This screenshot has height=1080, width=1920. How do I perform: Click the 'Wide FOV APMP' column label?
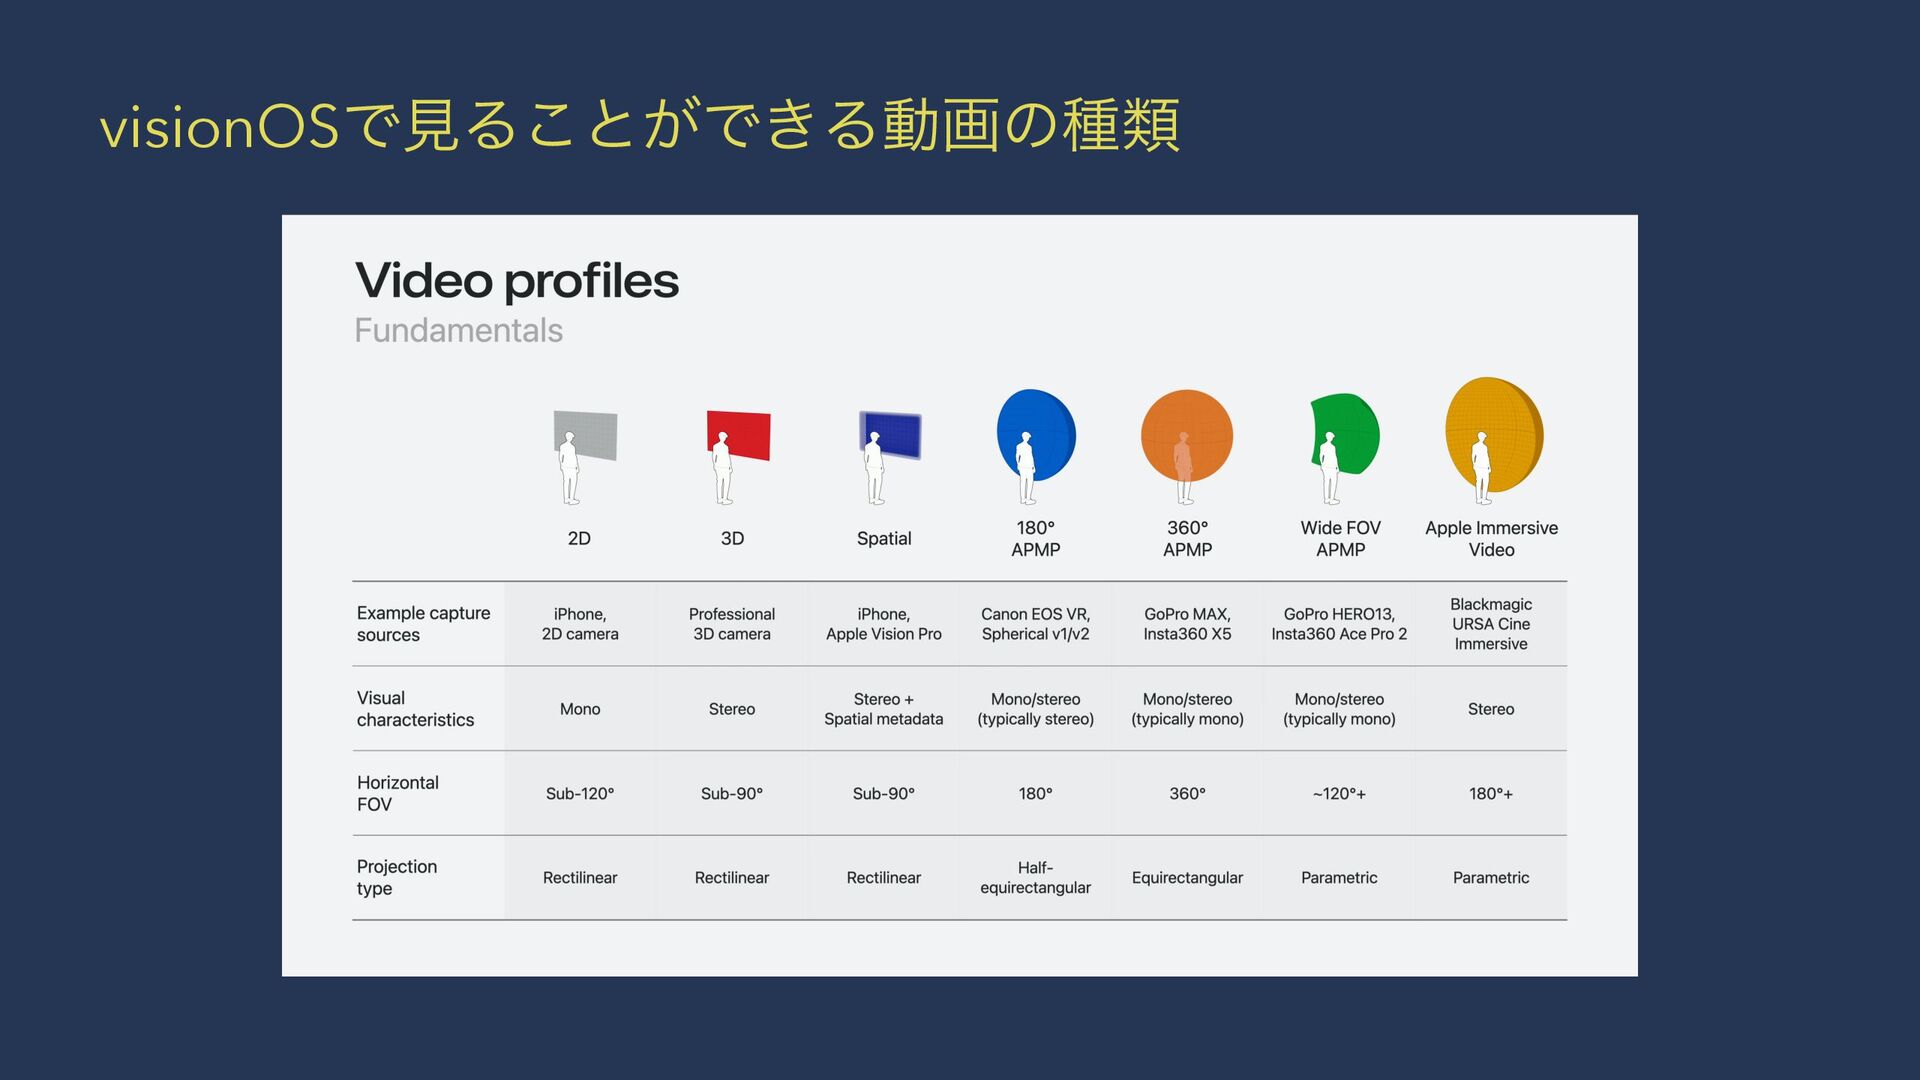point(1340,538)
